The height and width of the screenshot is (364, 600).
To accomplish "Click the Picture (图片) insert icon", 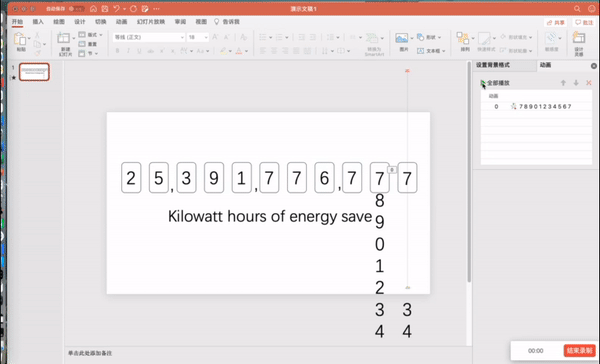I will (x=401, y=38).
